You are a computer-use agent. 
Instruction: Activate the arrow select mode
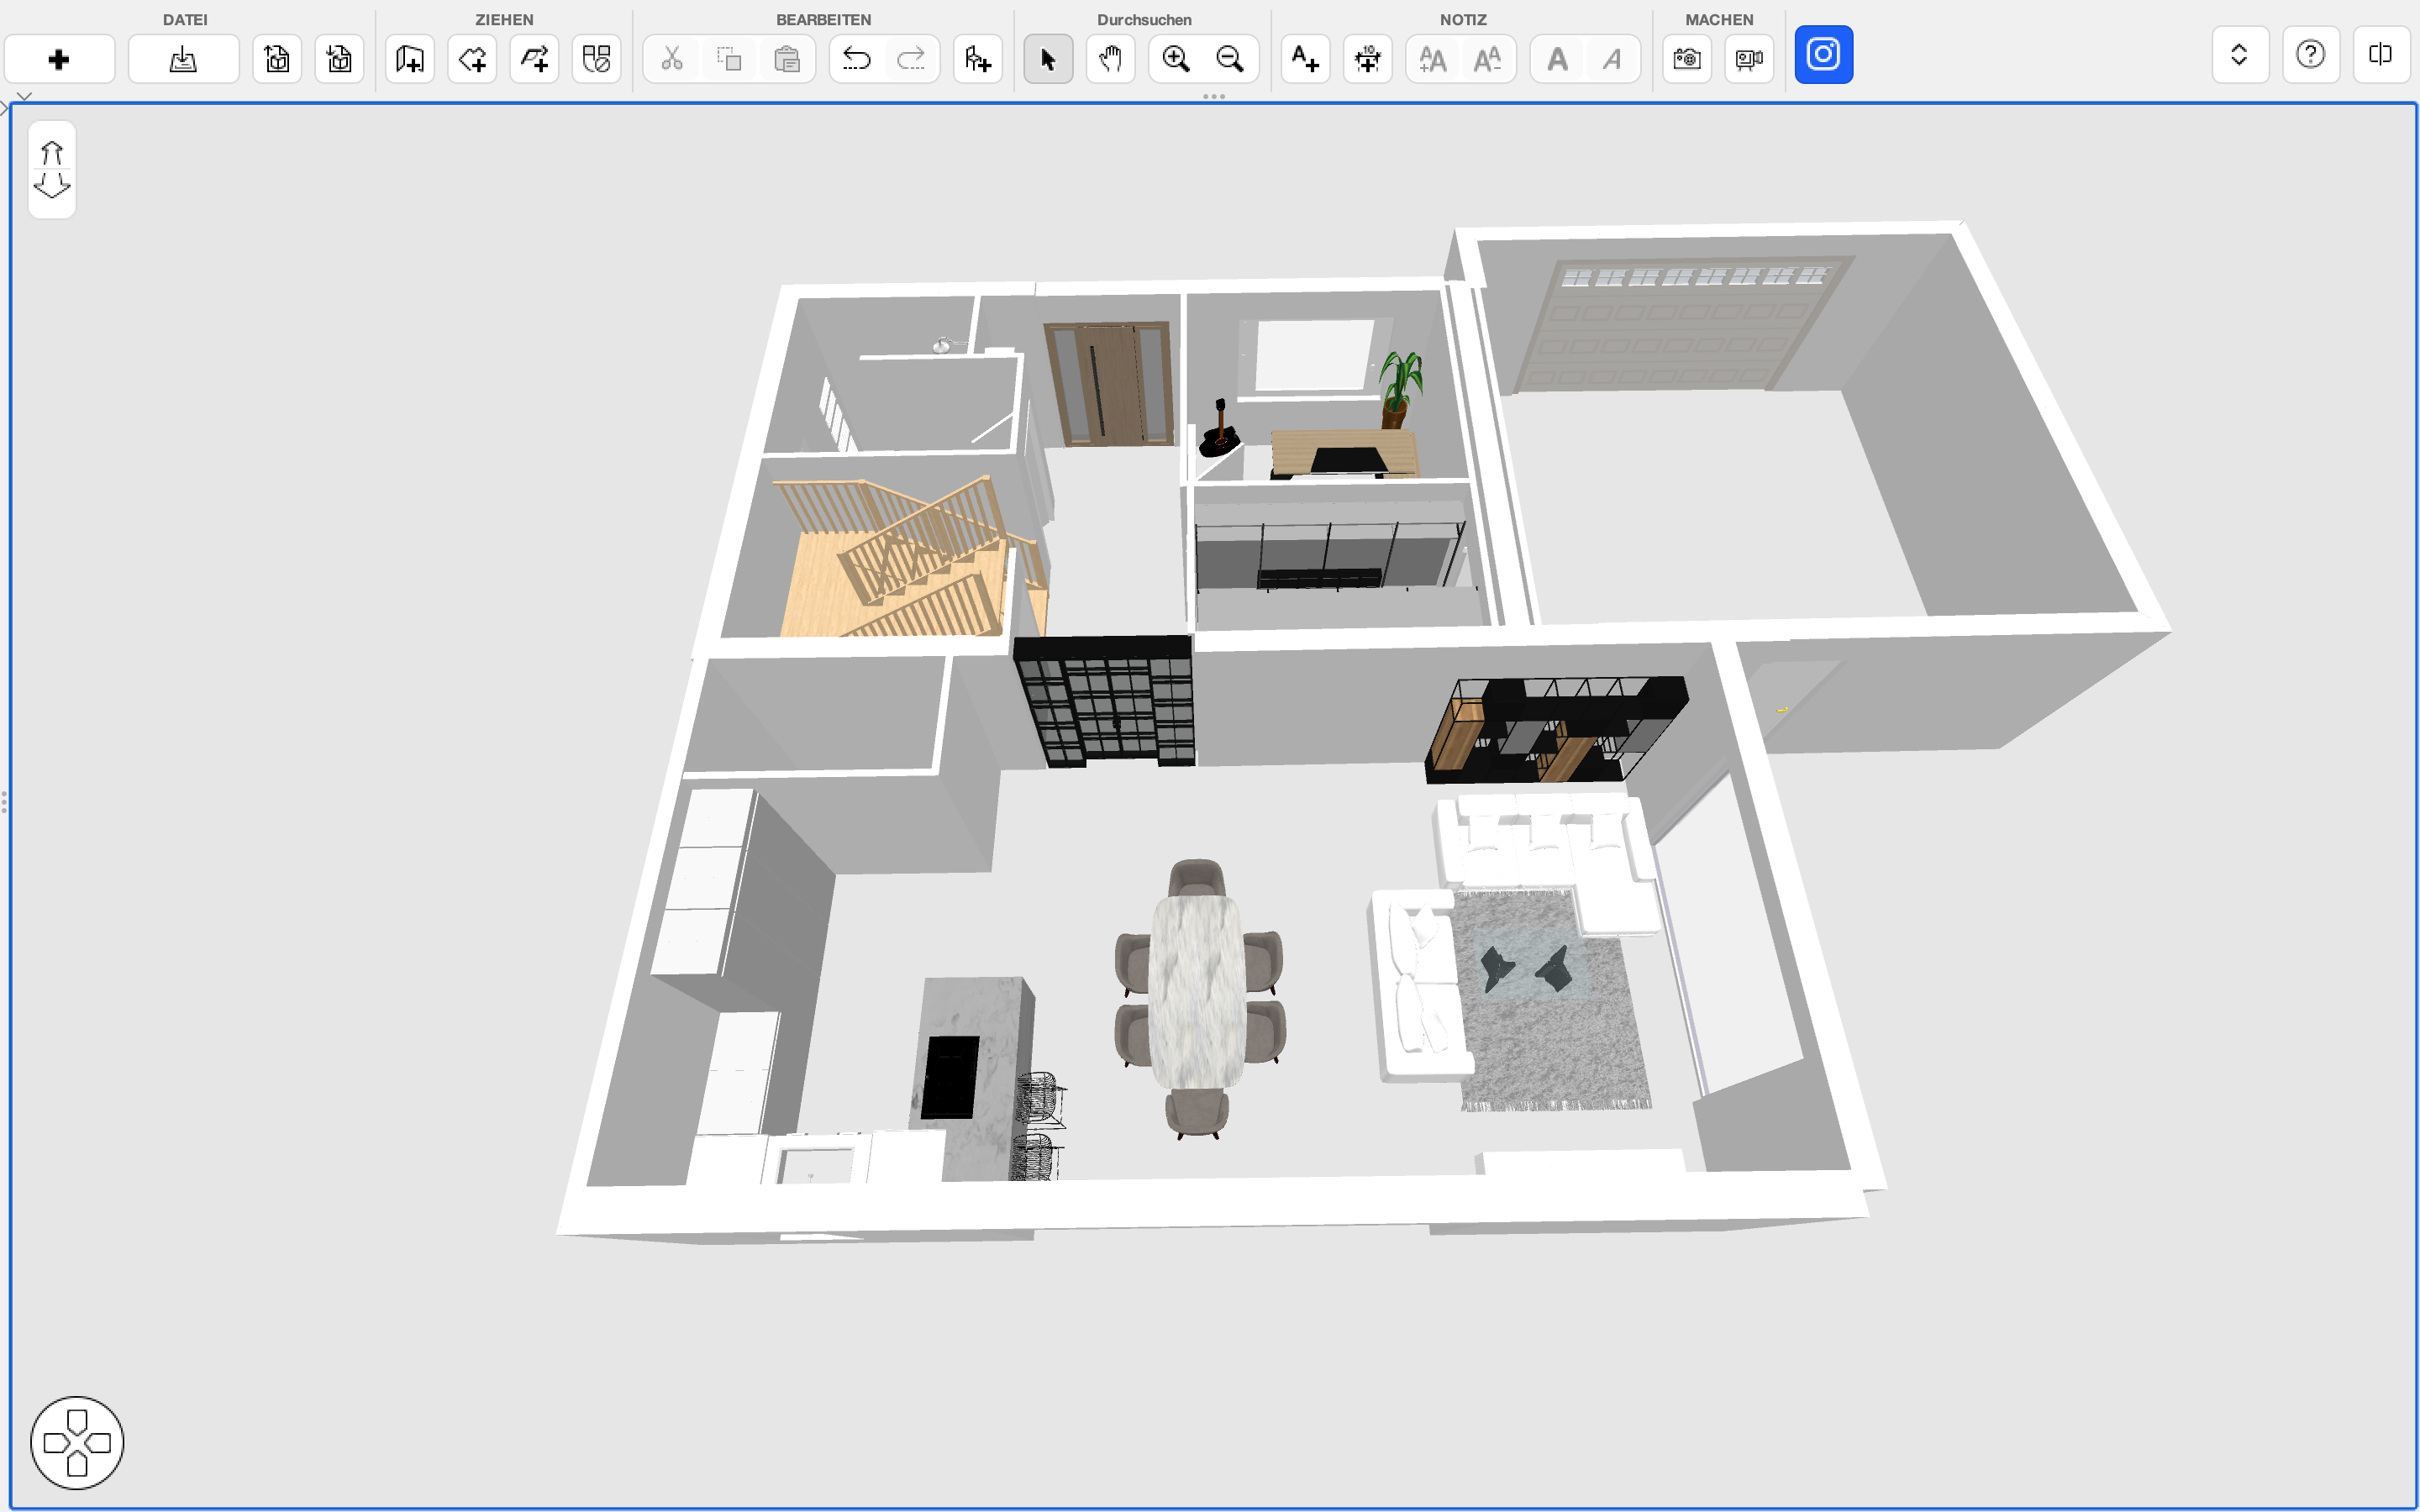[1048, 60]
